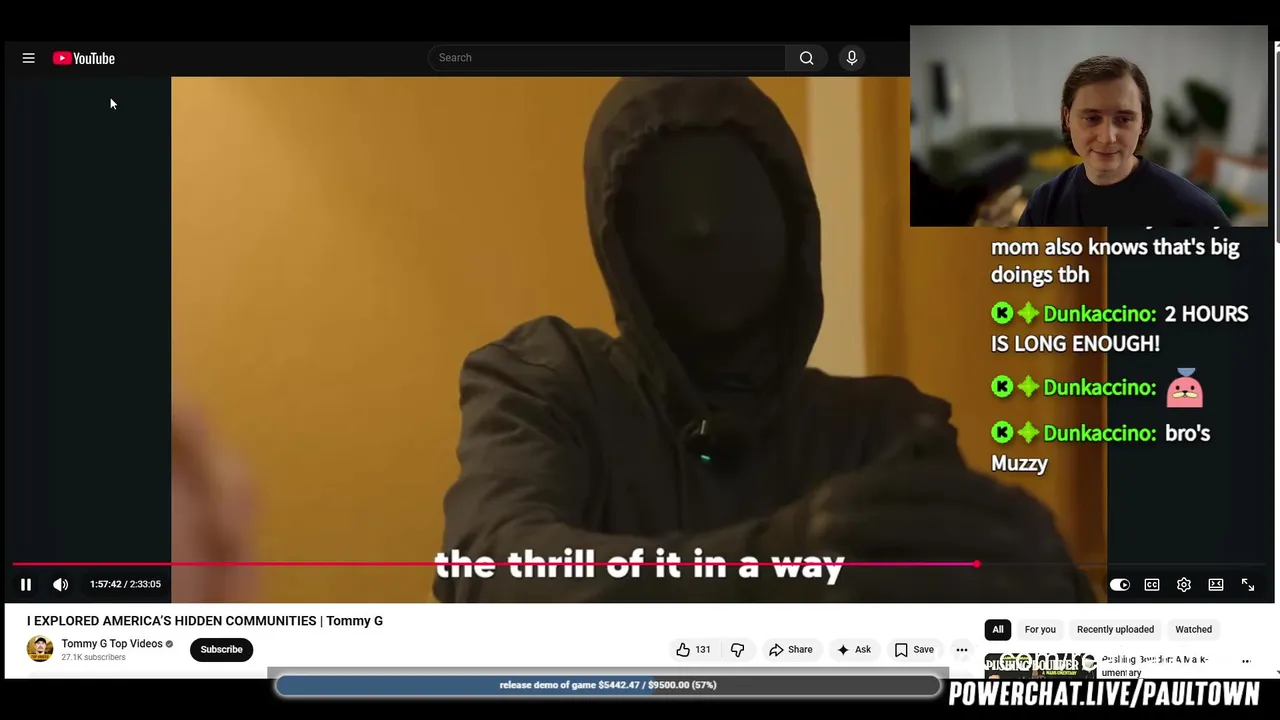Select the Recently uploaded filter chip
Screen dimensions: 1280x720
tap(1115, 629)
